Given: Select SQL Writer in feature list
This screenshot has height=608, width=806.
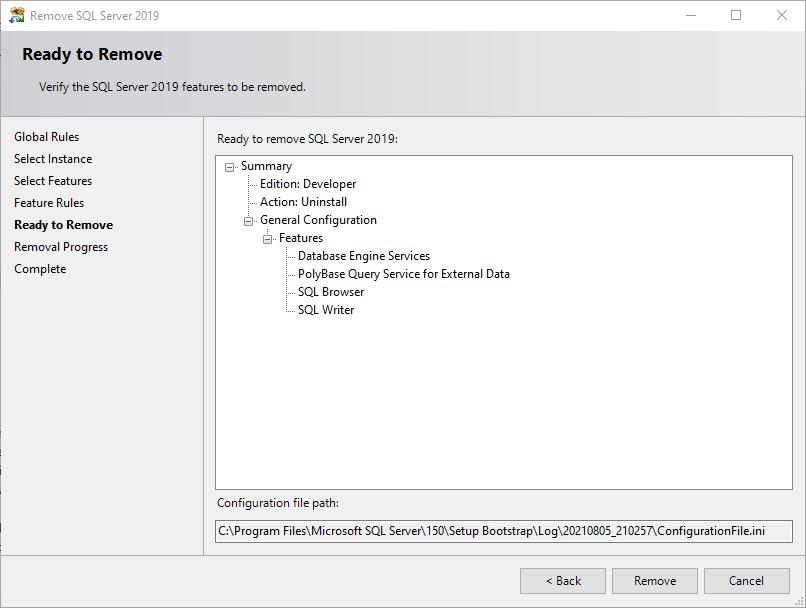Looking at the screenshot, I should tap(326, 310).
